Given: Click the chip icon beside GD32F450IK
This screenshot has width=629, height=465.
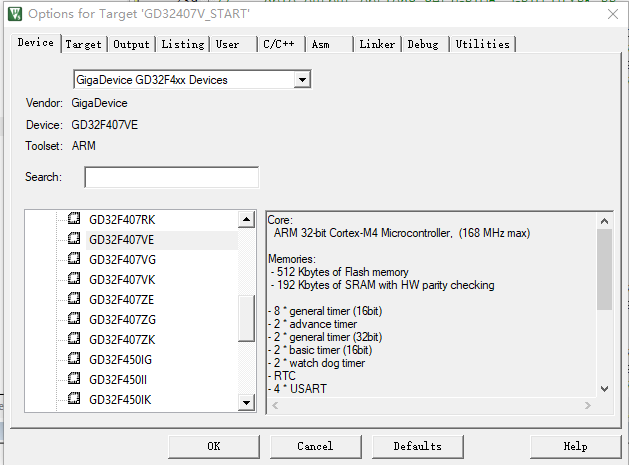Looking at the screenshot, I should click(x=74, y=398).
